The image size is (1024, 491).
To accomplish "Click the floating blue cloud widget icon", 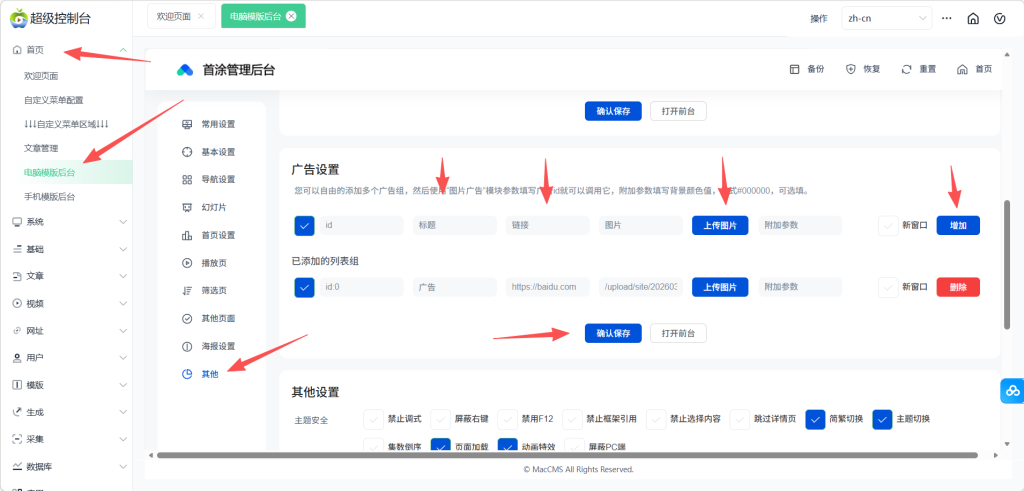I will point(1012,390).
